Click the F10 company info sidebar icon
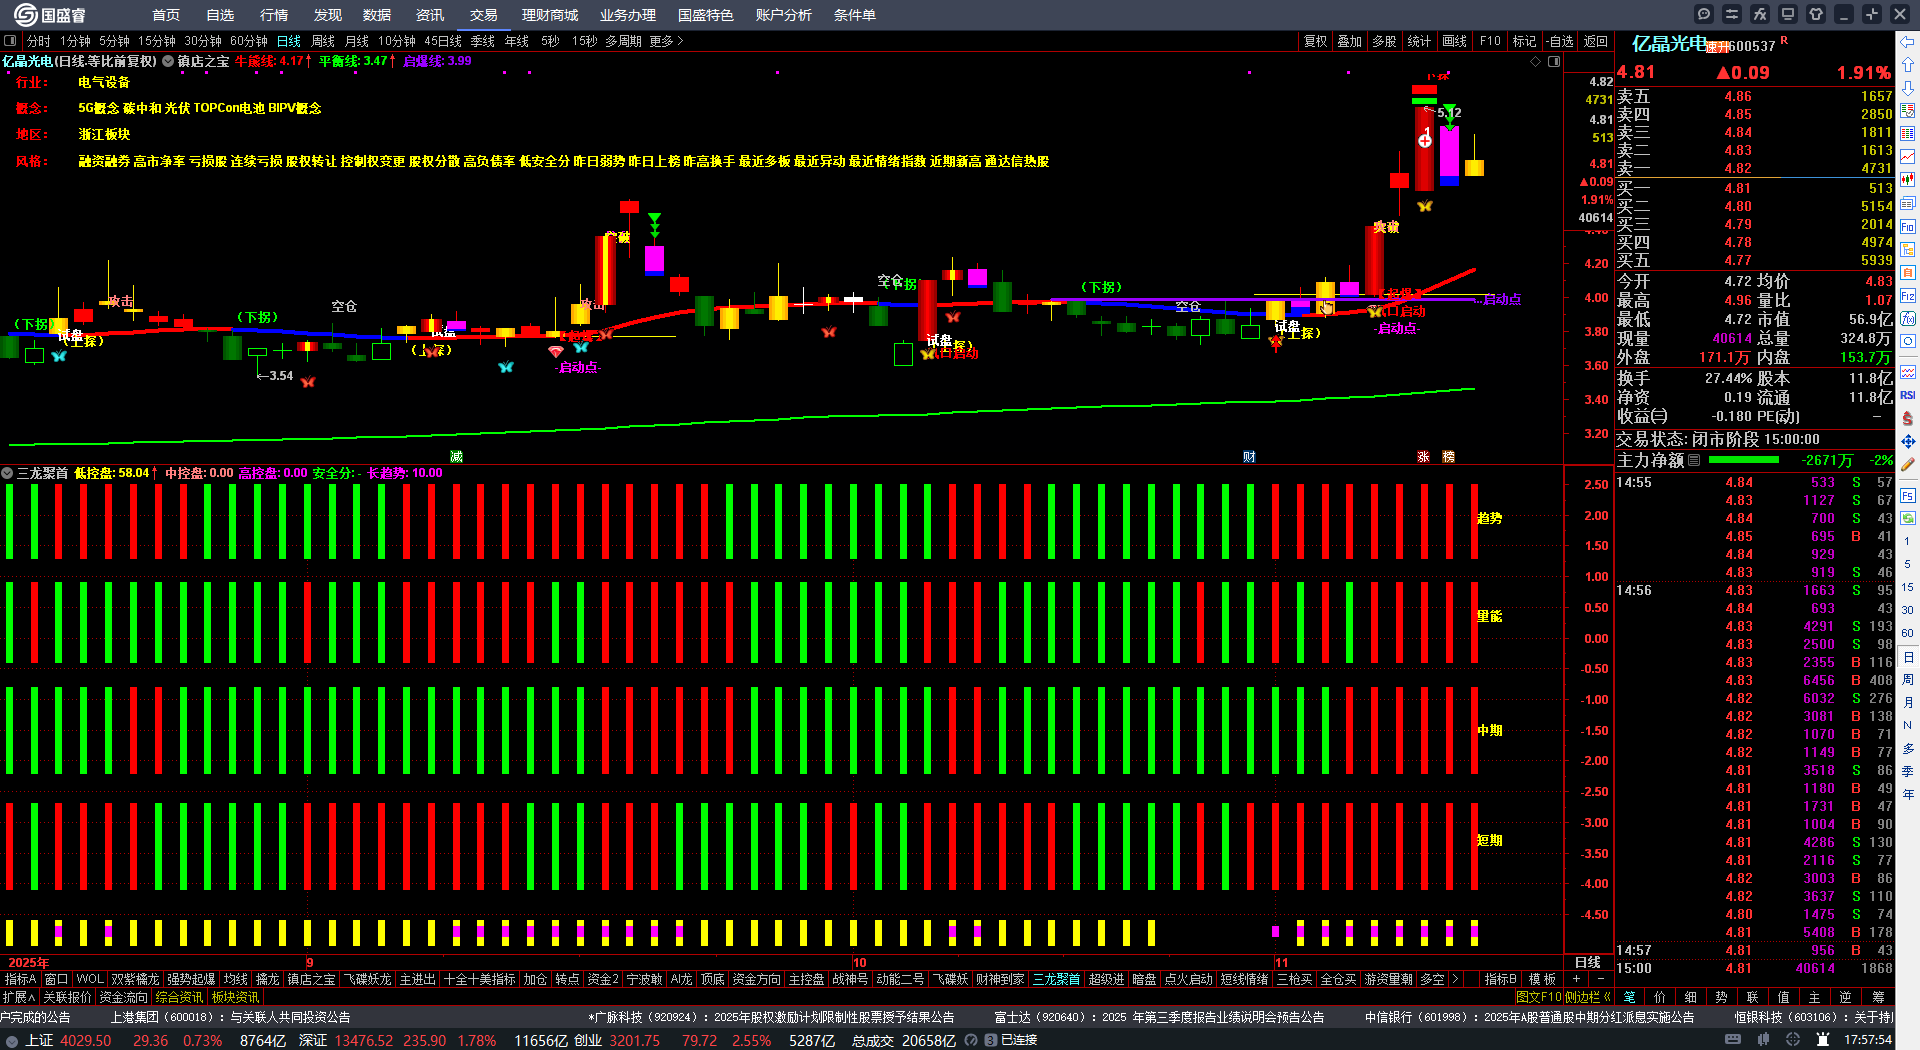Screen dimensions: 1920x1050 (x=1908, y=227)
